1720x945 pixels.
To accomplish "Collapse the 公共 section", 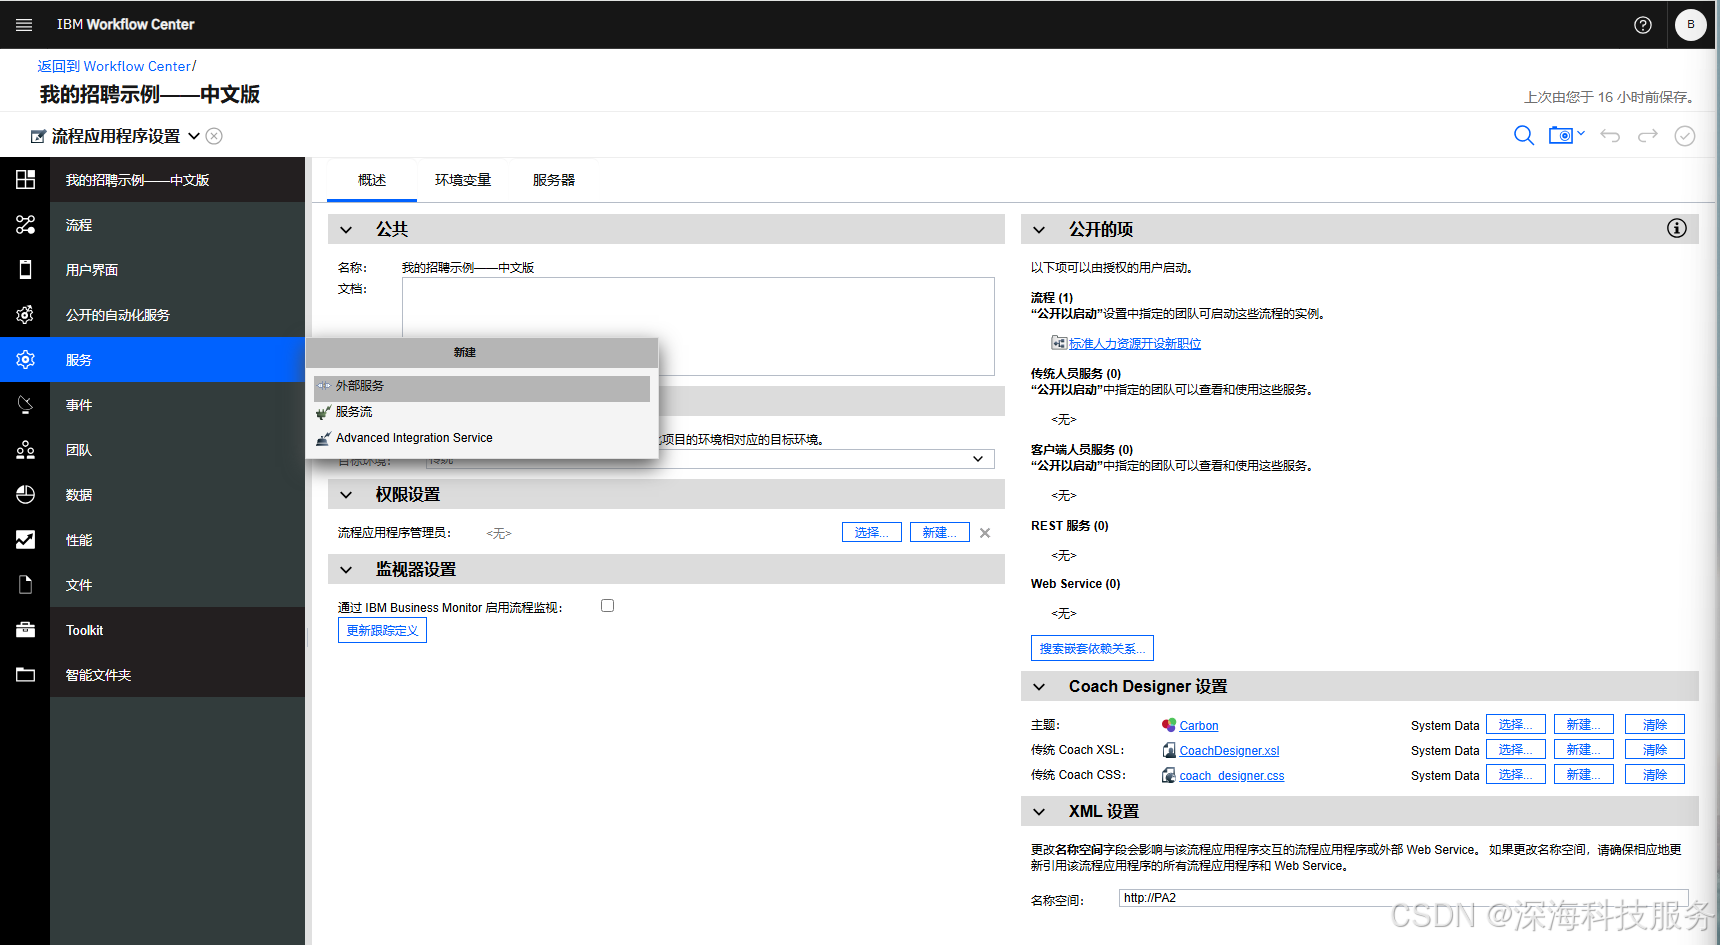I will pyautogui.click(x=346, y=229).
